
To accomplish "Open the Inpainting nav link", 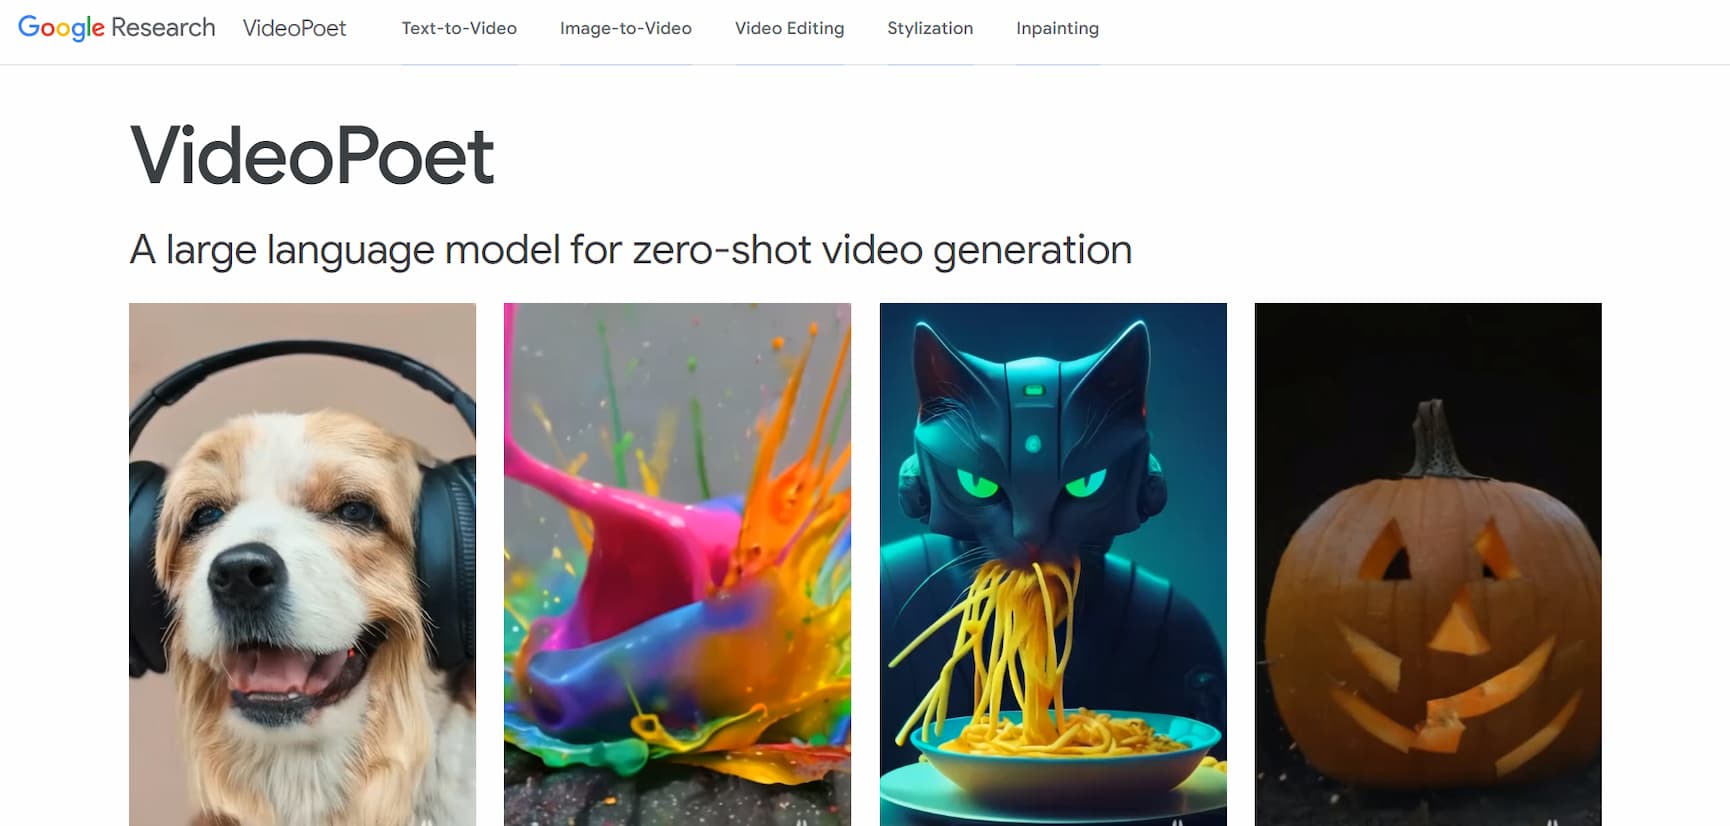I will point(1057,28).
